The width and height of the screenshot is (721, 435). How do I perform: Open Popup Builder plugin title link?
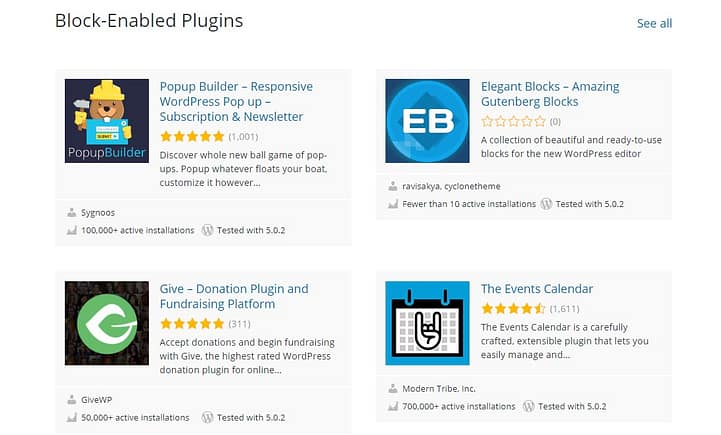pyautogui.click(x=236, y=102)
